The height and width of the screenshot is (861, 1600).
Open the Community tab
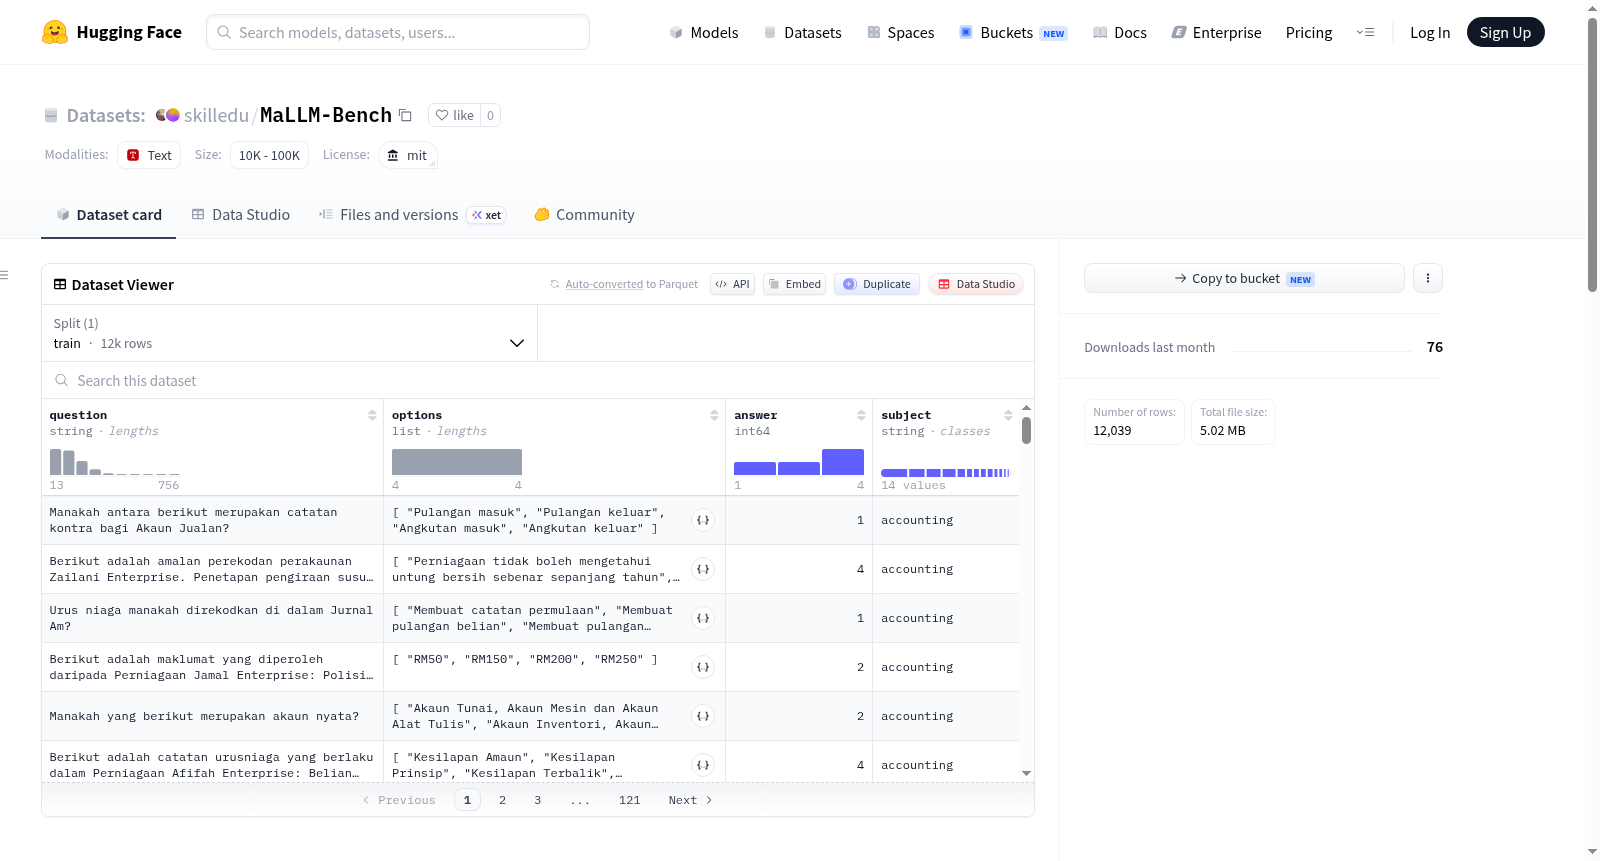point(584,215)
